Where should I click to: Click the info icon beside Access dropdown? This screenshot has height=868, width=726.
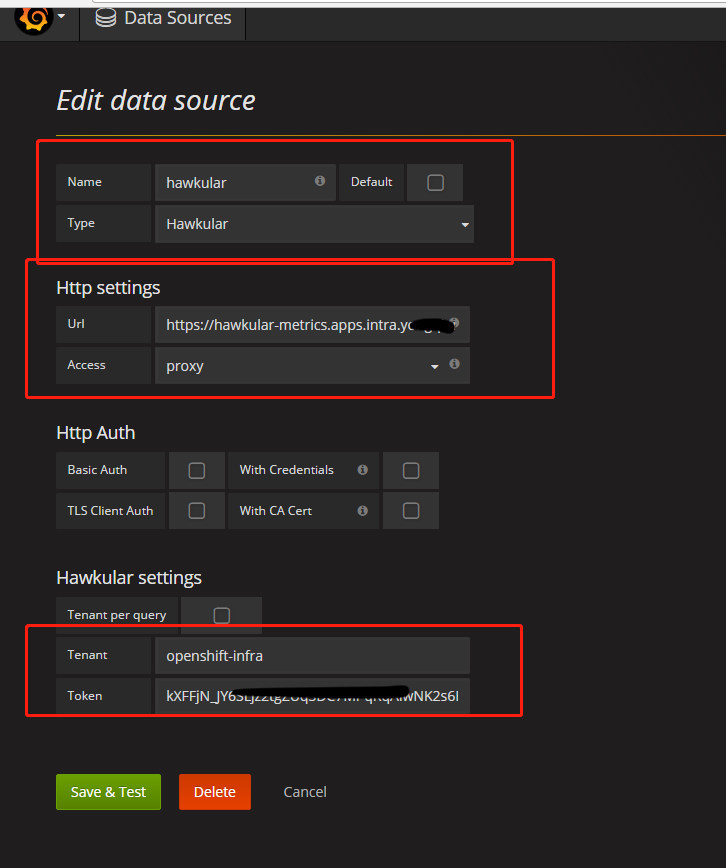coord(454,364)
